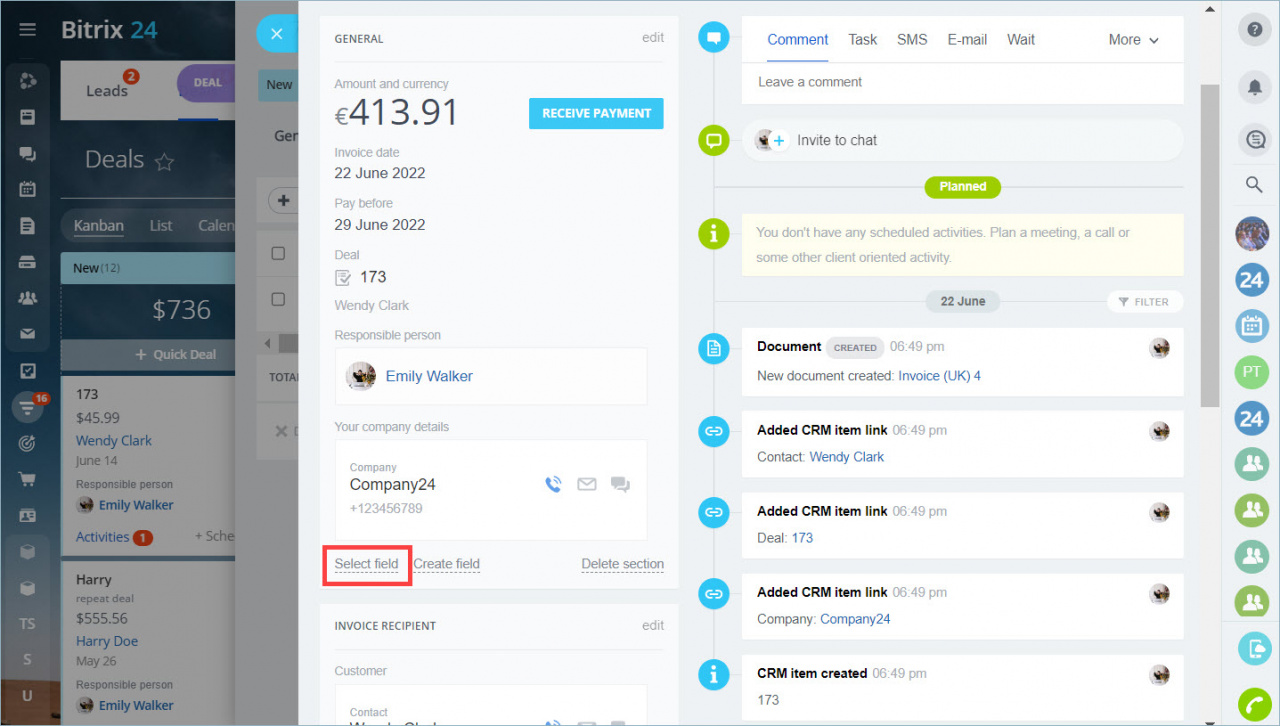Click the green phone dial button
The height and width of the screenshot is (726, 1280).
click(x=1254, y=706)
